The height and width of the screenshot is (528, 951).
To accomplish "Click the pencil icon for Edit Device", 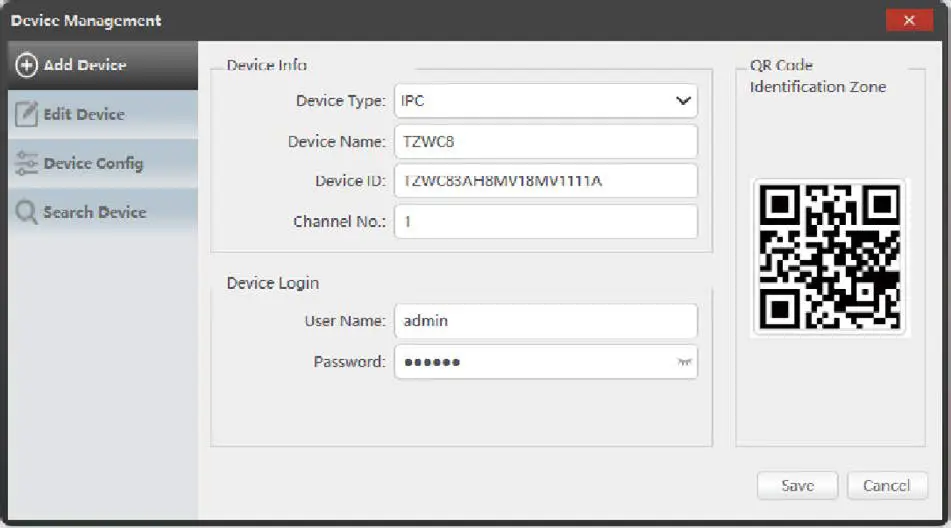I will click(x=27, y=115).
